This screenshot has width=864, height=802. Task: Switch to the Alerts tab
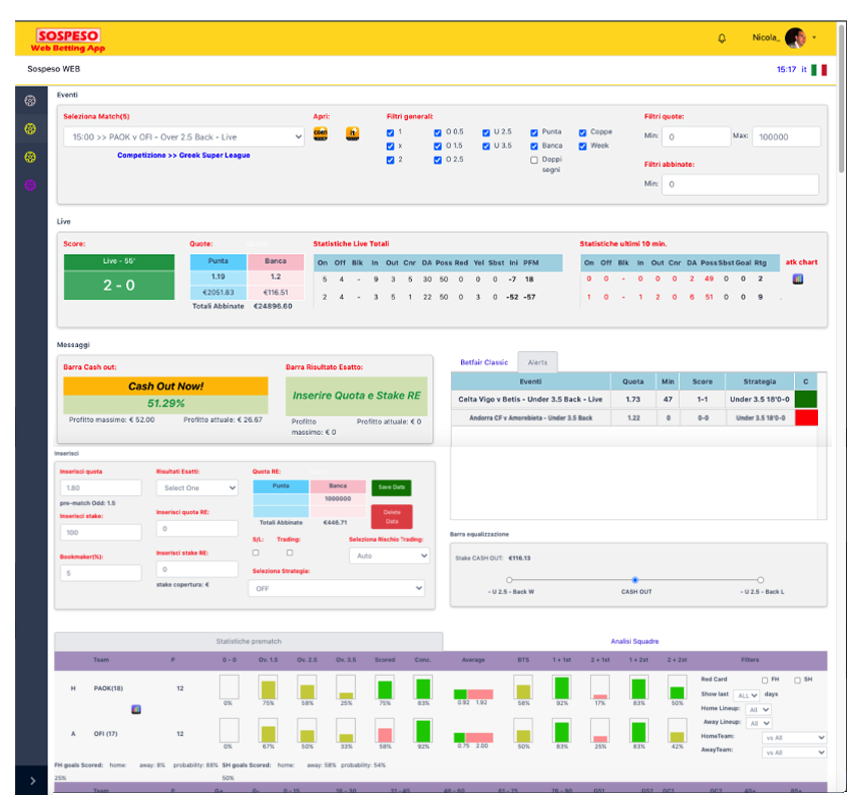click(537, 363)
